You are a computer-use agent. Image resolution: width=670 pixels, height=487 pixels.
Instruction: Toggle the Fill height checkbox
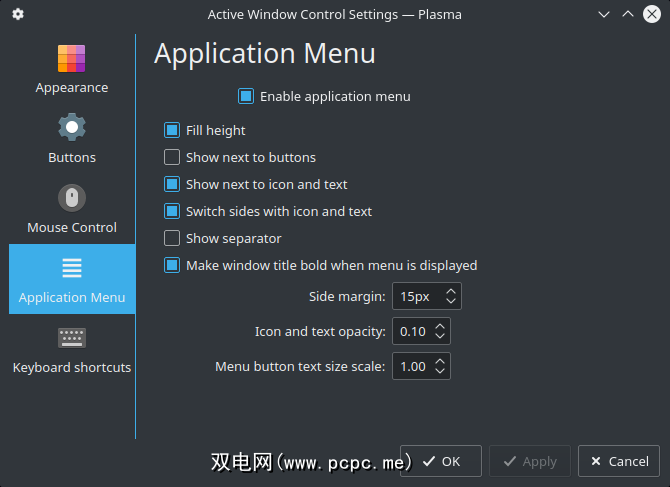click(x=172, y=130)
